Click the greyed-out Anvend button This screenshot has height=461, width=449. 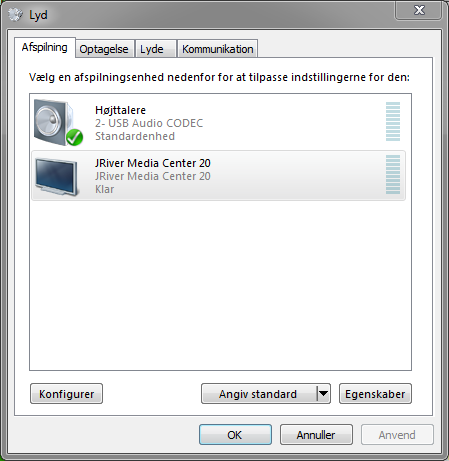point(397,434)
